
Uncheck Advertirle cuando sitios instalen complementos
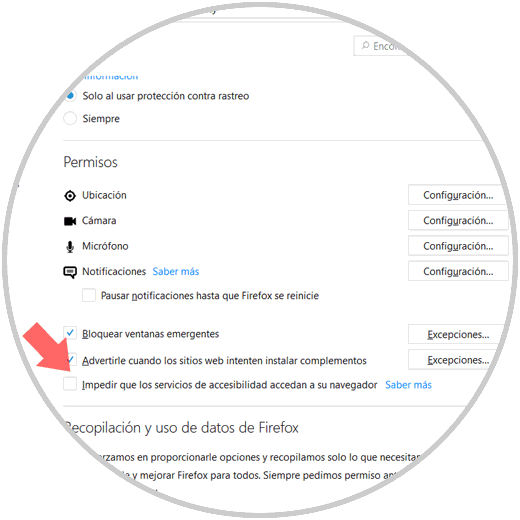(71, 359)
